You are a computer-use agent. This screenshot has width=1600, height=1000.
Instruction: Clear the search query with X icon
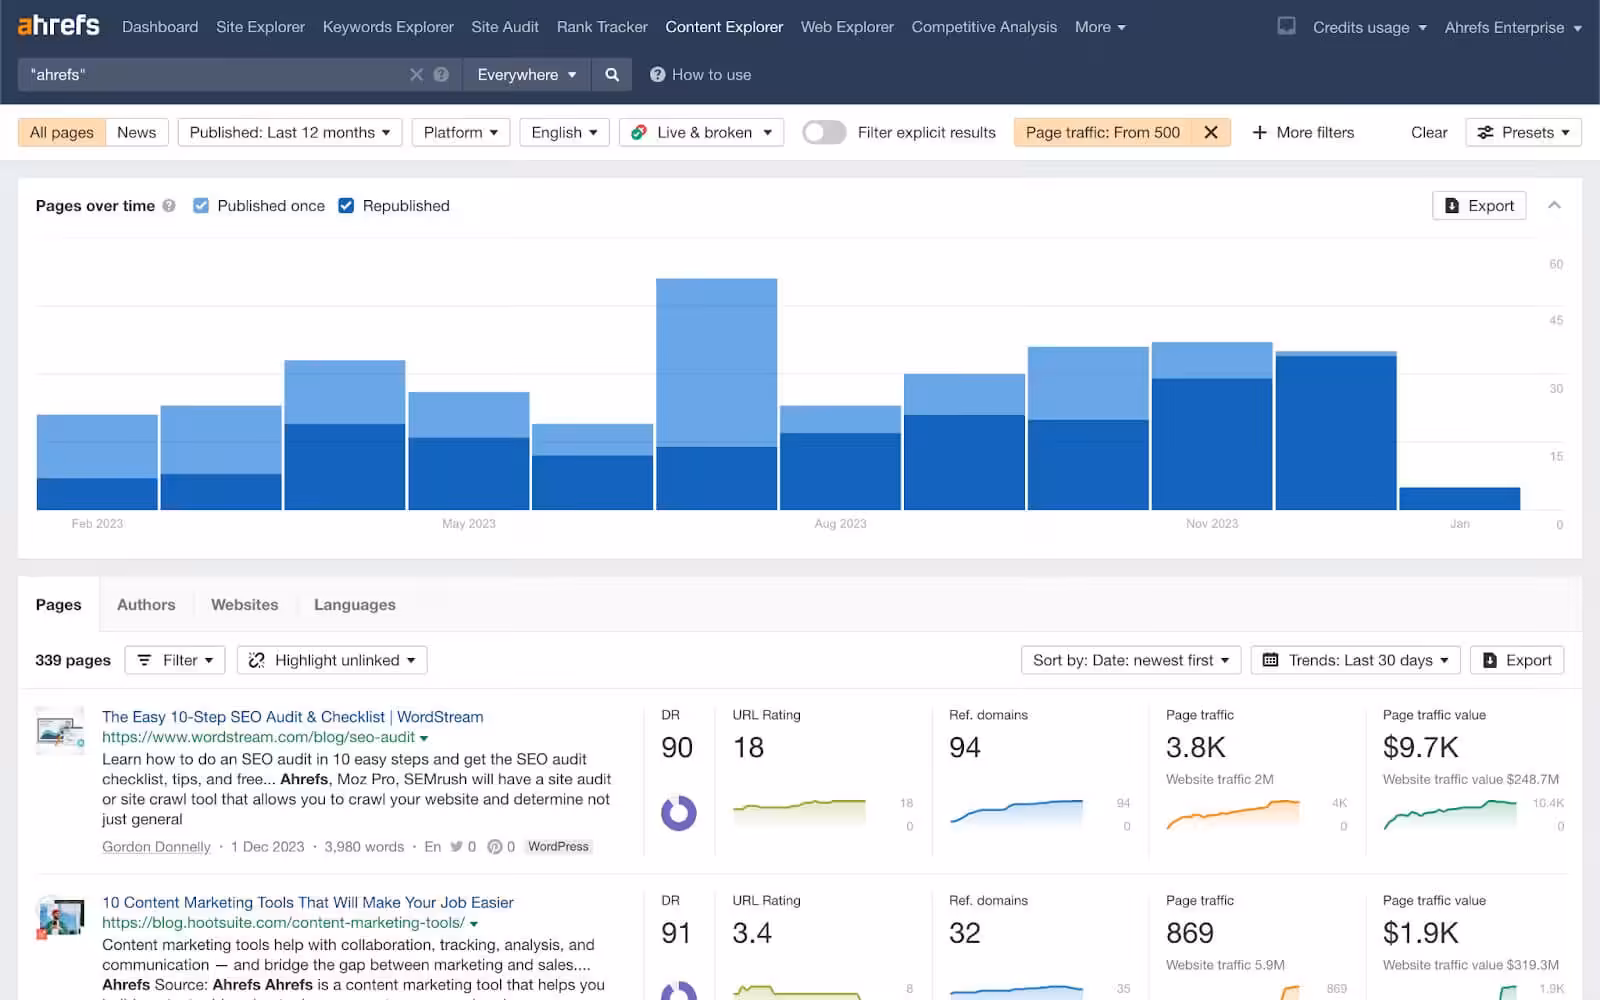(x=416, y=75)
